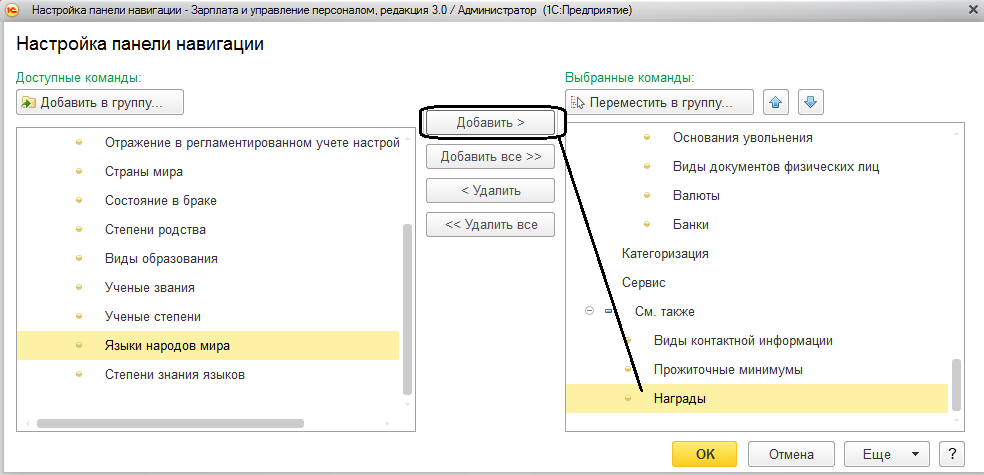Click bullet icon beside Ученые звания
The image size is (984, 475).
79,287
